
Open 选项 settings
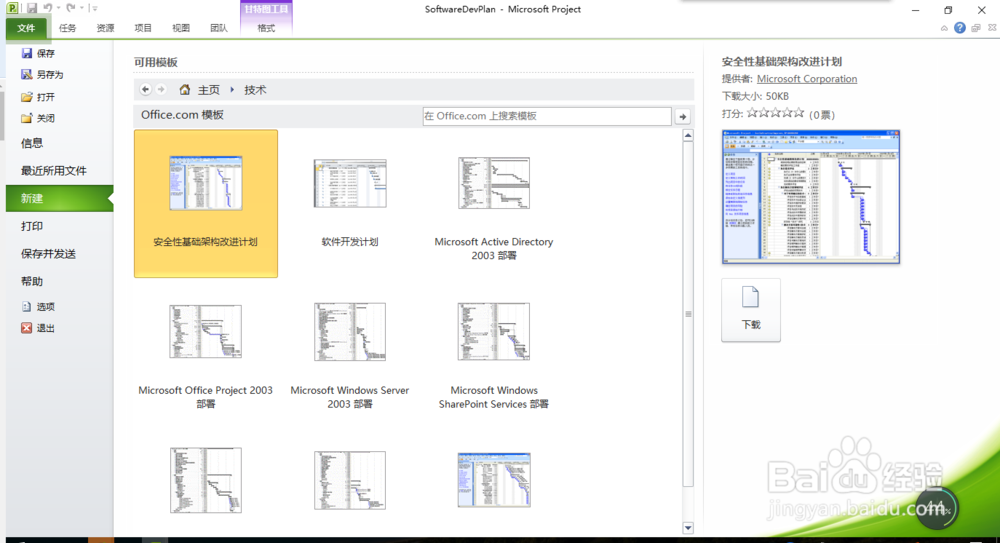coord(38,307)
